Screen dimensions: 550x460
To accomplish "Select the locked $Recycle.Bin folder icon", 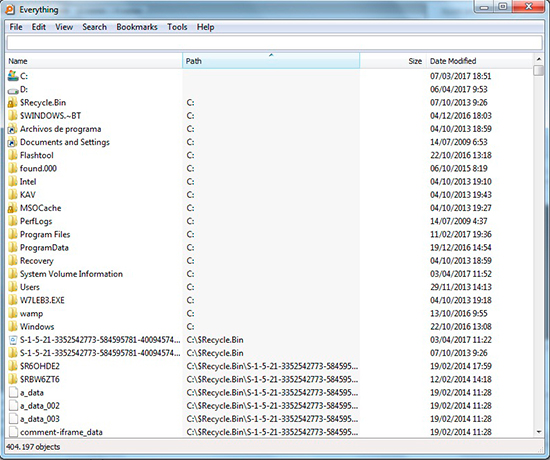I will pyautogui.click(x=13, y=102).
